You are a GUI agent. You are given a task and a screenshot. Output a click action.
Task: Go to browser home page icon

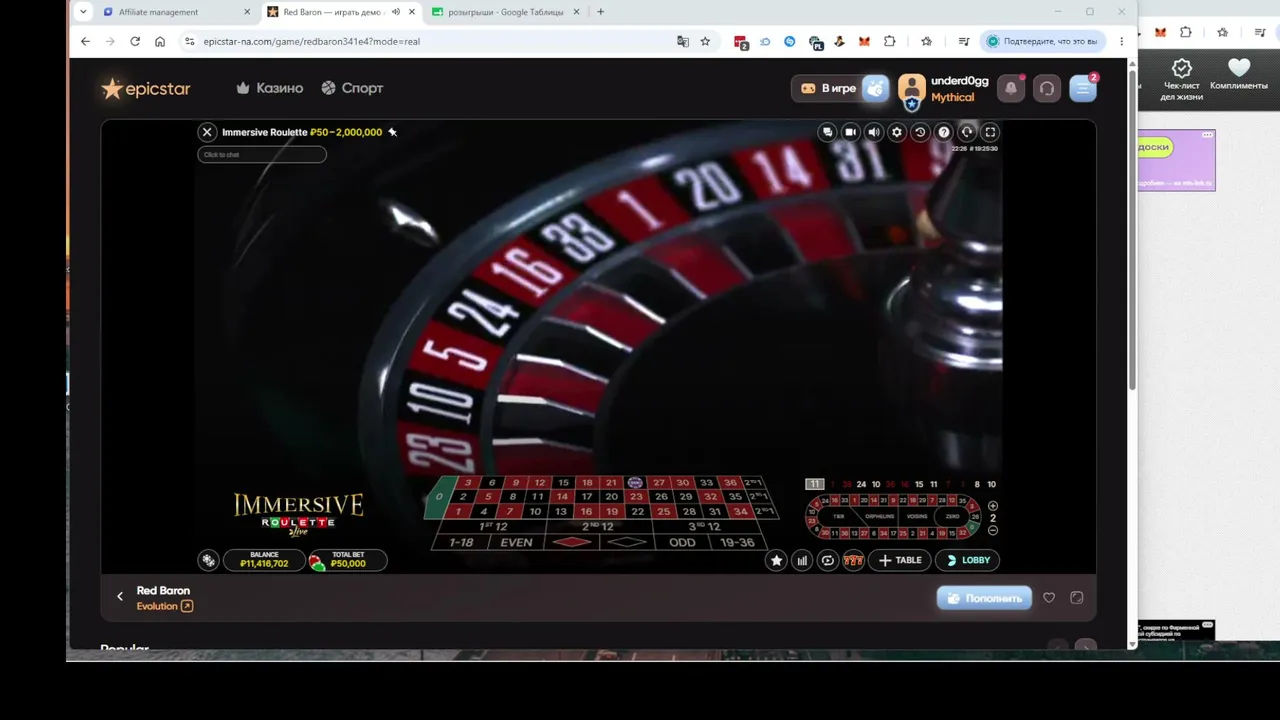pos(160,41)
